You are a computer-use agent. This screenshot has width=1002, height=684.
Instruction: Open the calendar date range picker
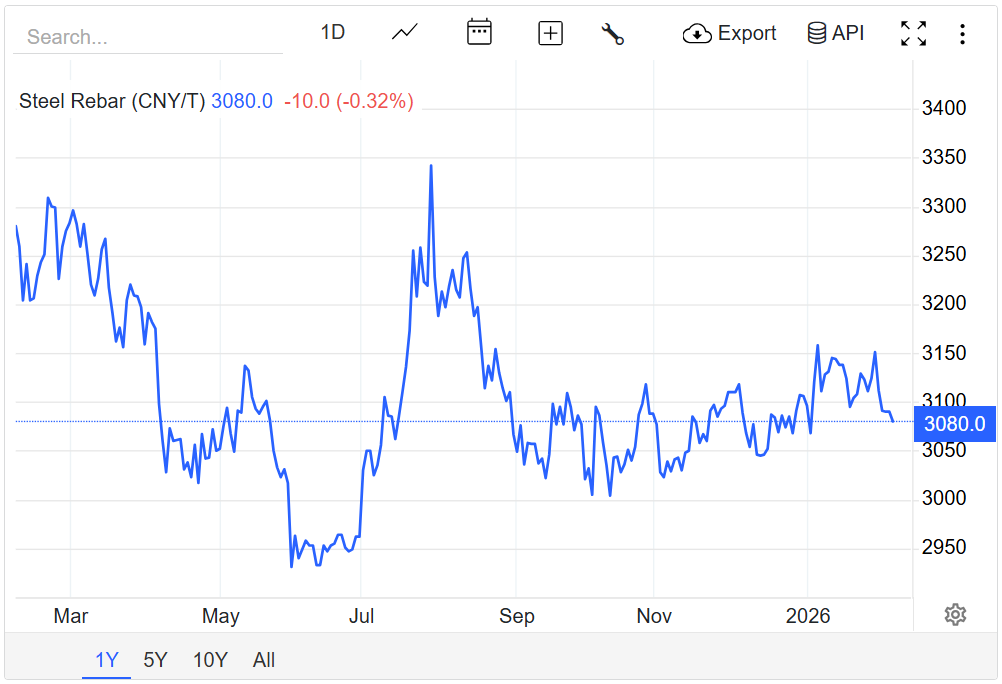pos(479,33)
